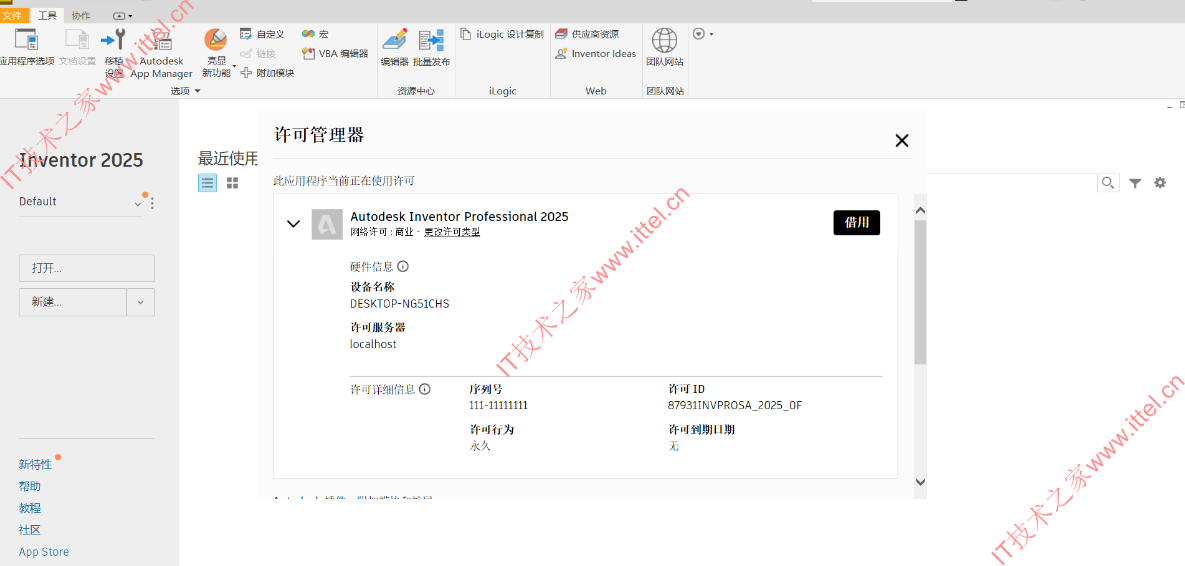Click license details (许可详细信息) info icon

point(425,389)
